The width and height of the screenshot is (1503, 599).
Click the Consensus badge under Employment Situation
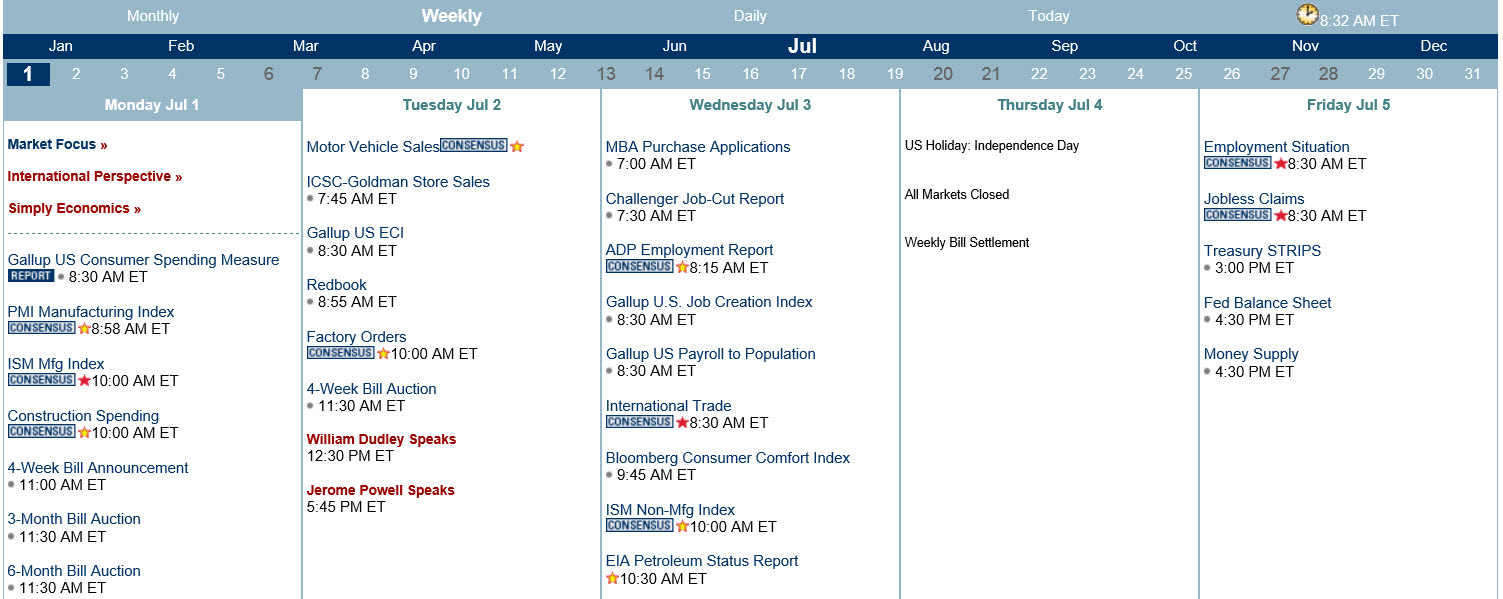click(x=1238, y=163)
